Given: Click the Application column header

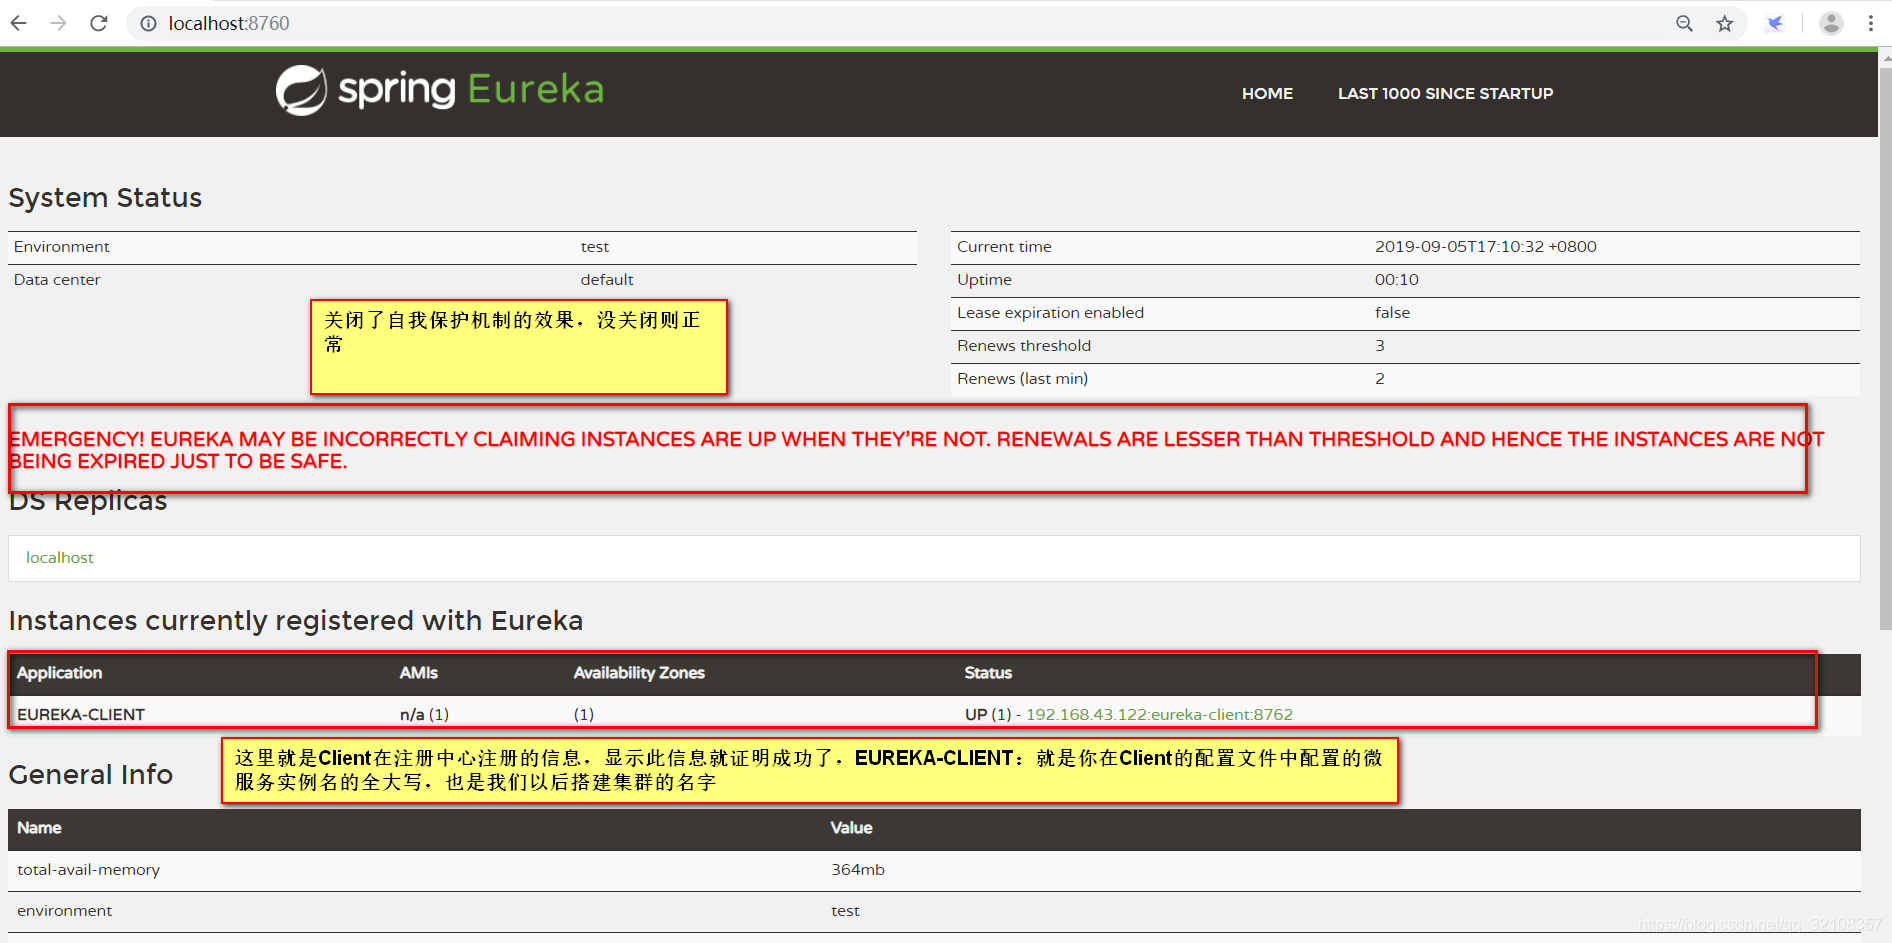Looking at the screenshot, I should pos(59,673).
